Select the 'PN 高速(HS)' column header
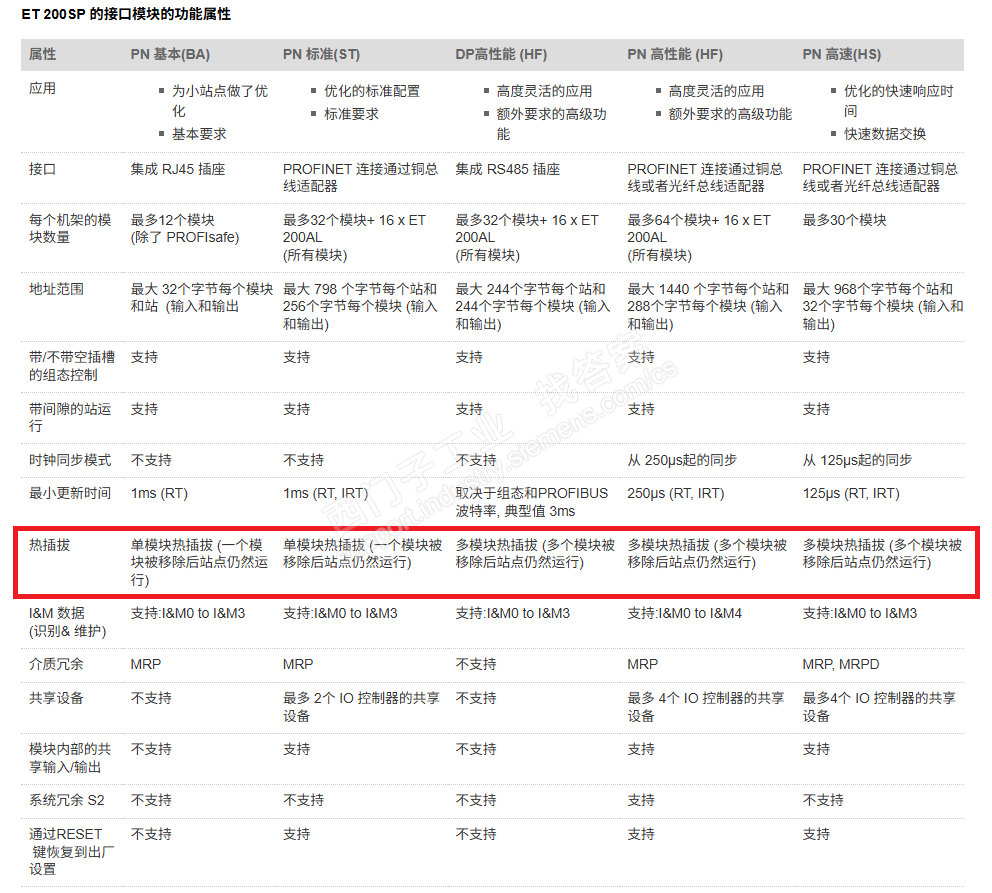The image size is (992, 893). [841, 54]
